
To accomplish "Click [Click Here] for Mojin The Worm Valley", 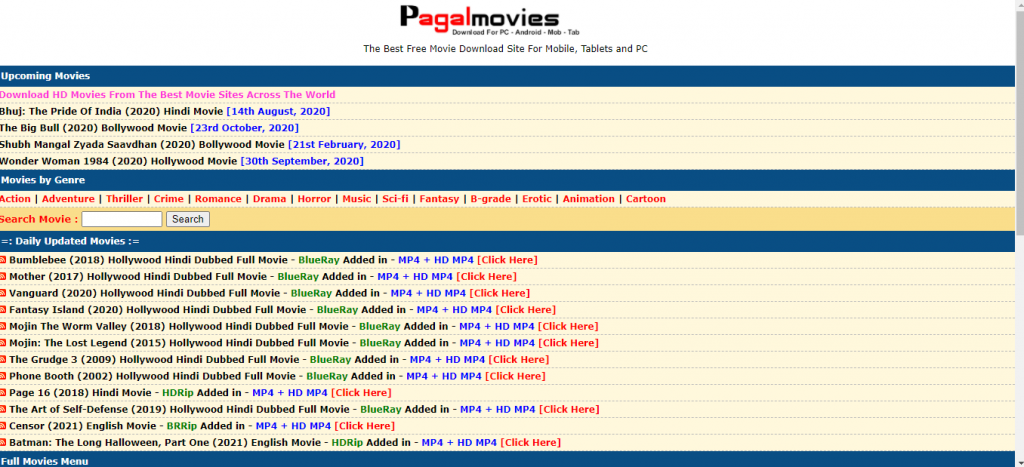I will pos(568,327).
